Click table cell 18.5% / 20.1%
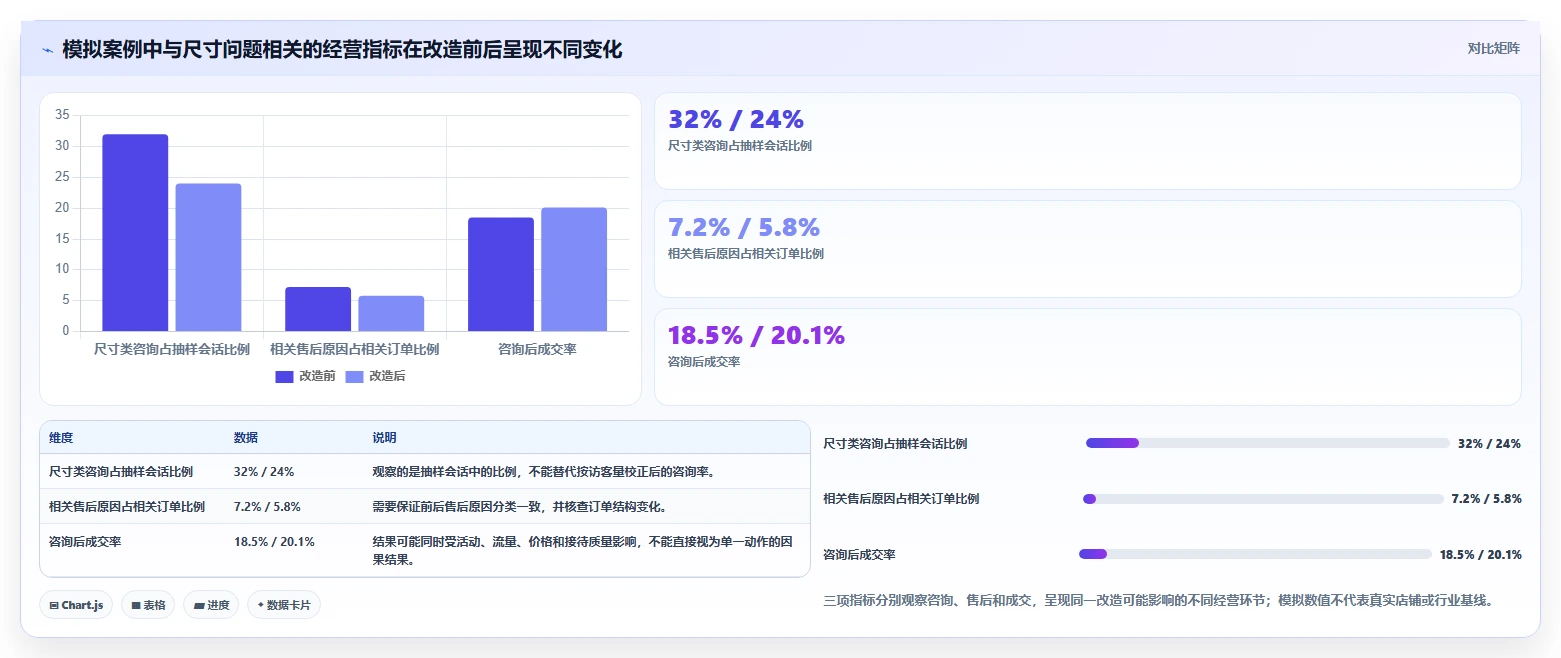This screenshot has height=658, width=1561. tap(274, 542)
